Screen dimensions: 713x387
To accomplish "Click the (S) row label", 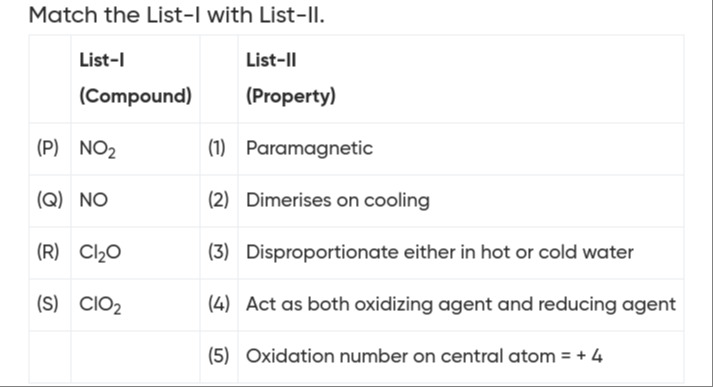I will pos(47,304).
